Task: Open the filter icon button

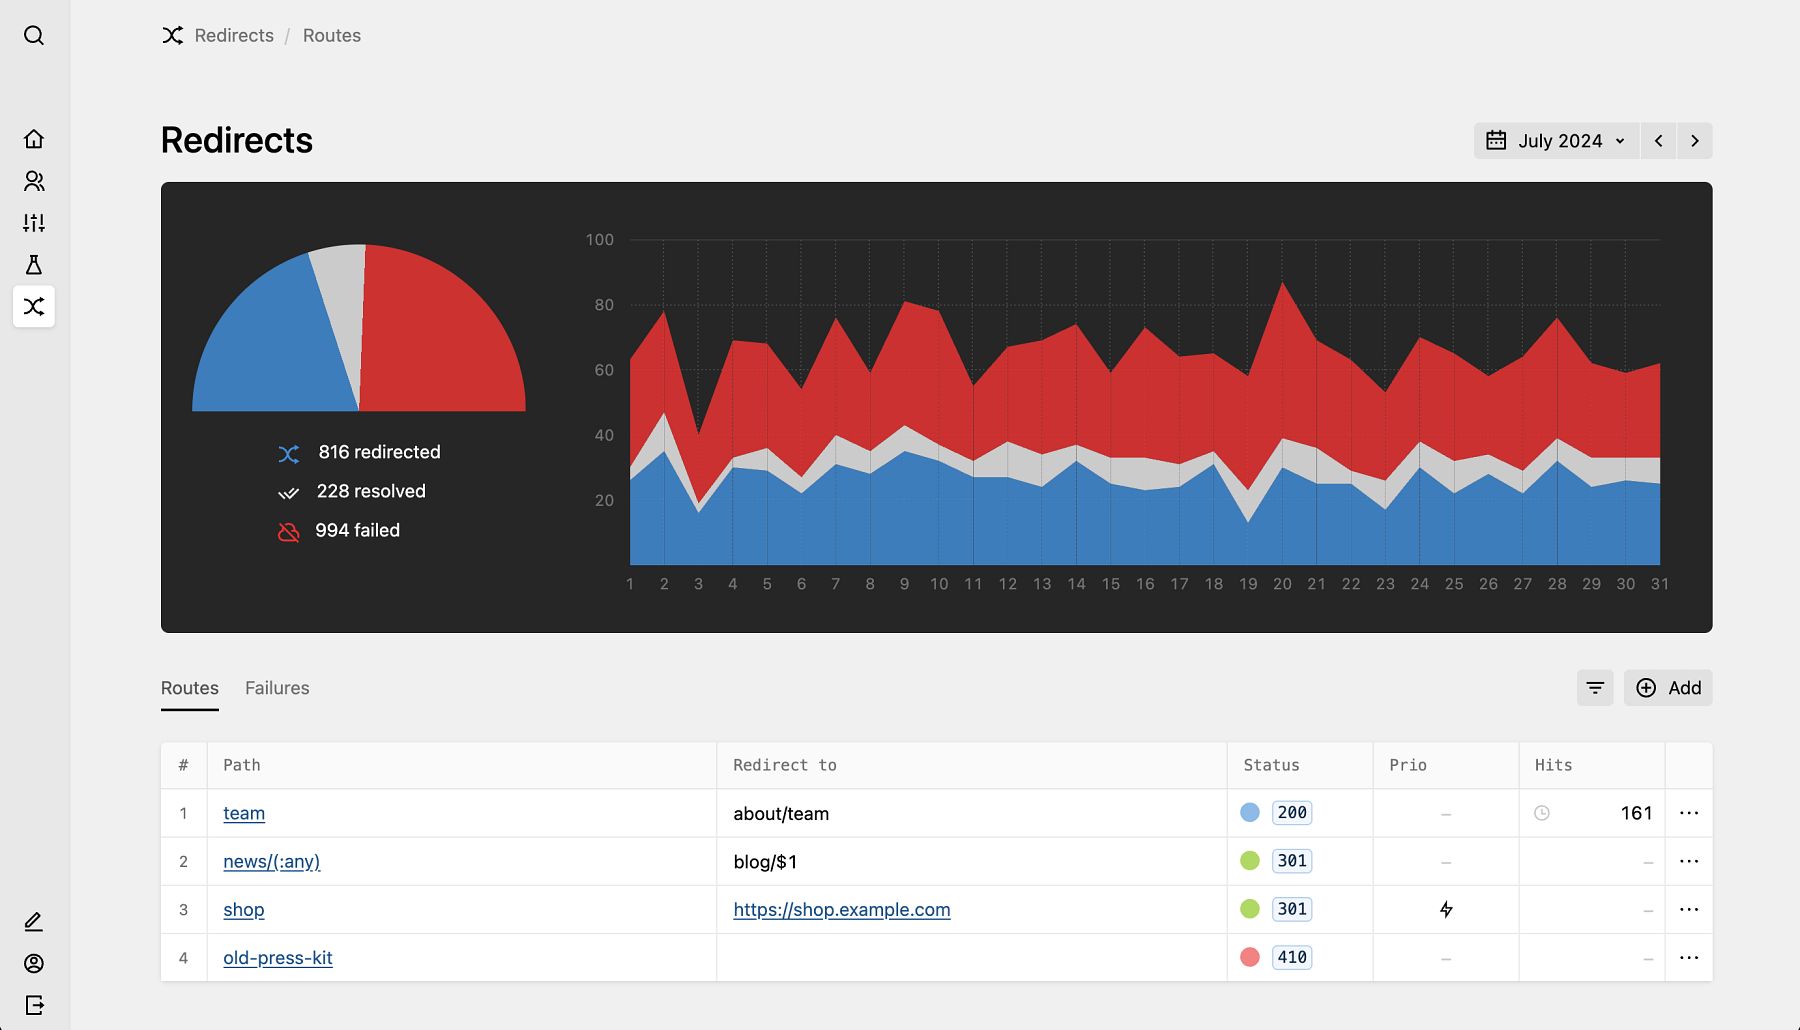Action: (x=1595, y=688)
